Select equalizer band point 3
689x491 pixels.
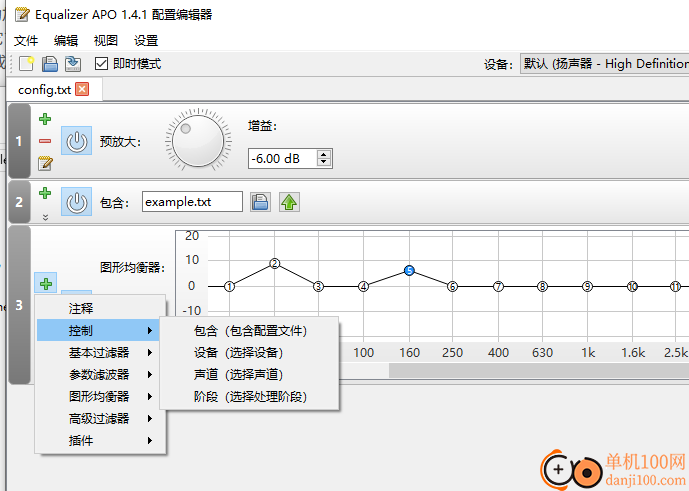319,287
